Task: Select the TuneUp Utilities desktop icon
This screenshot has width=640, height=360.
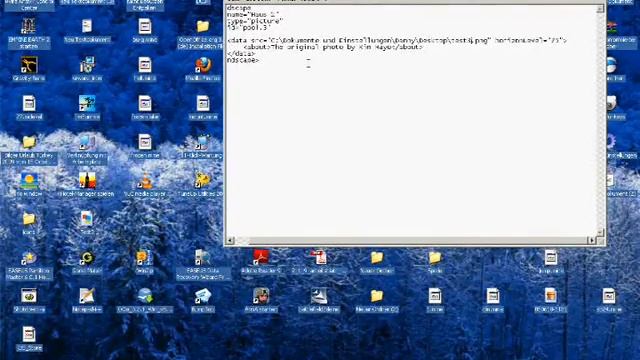Action: coord(203,181)
